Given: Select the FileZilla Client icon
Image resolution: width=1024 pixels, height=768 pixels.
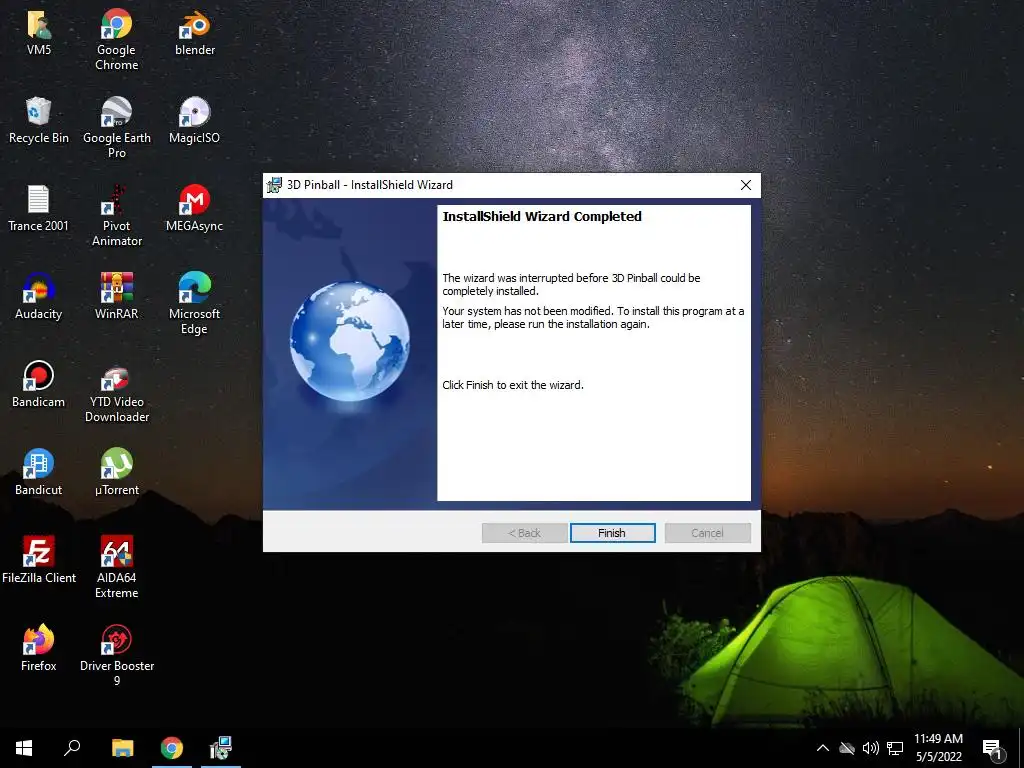Looking at the screenshot, I should click(39, 562).
